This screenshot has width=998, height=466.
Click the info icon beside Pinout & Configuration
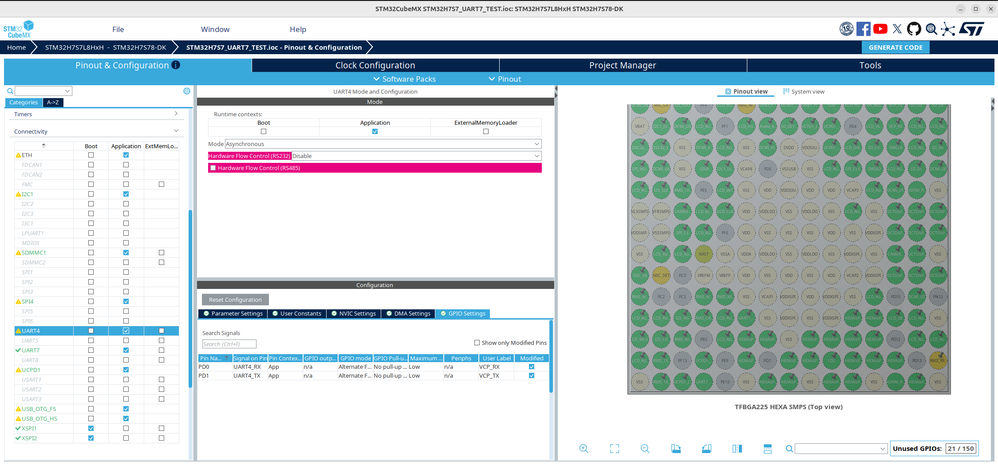coord(176,65)
